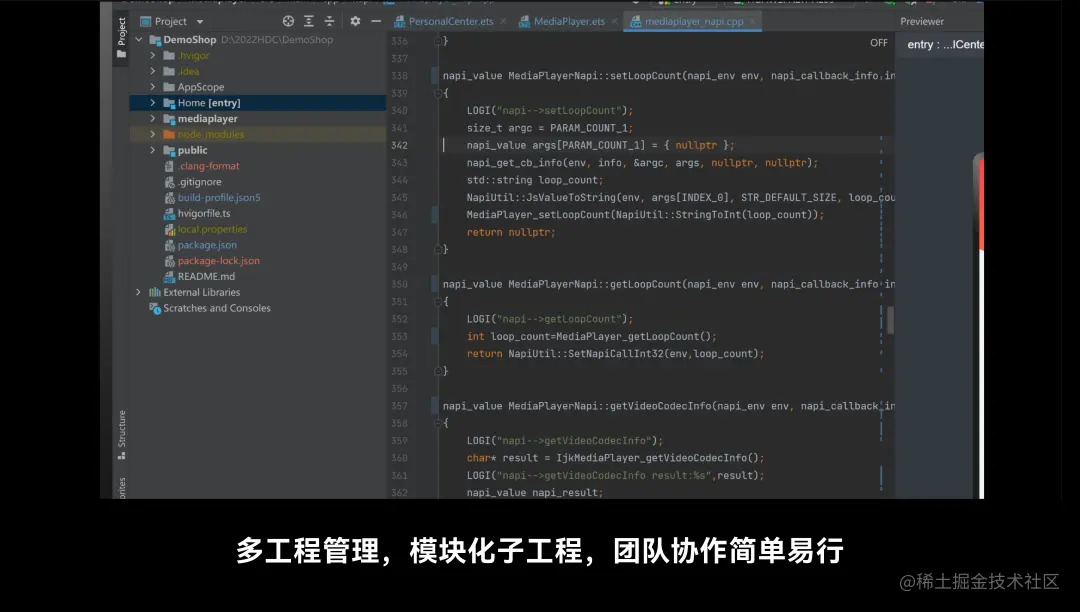Viewport: 1080px width, 612px height.
Task: Expand the public module folder
Action: point(153,151)
